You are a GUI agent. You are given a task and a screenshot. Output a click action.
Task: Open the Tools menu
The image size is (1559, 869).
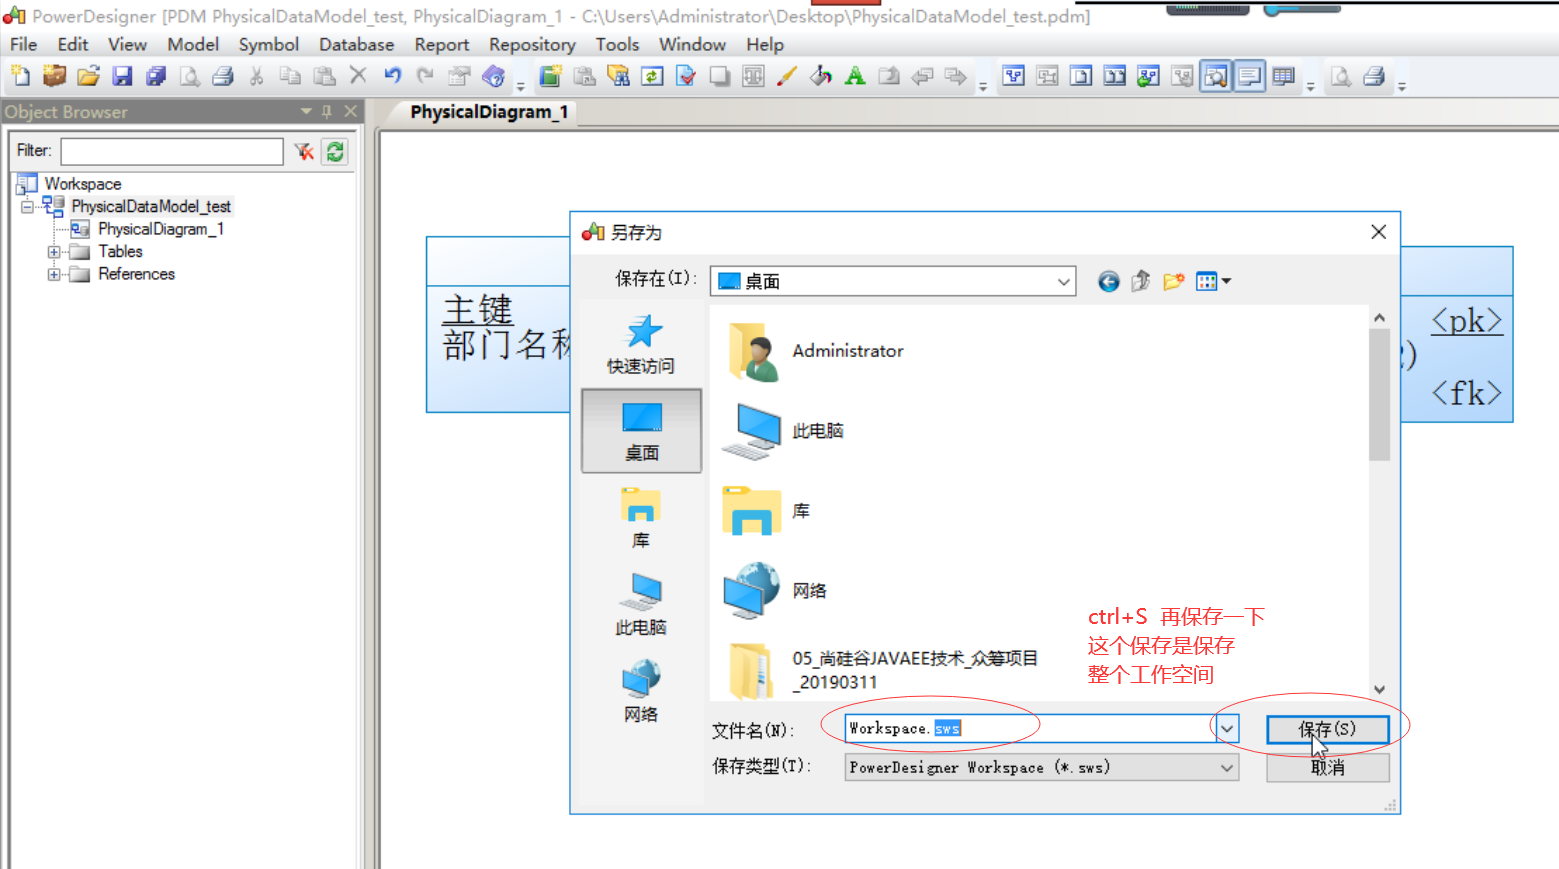click(x=617, y=45)
